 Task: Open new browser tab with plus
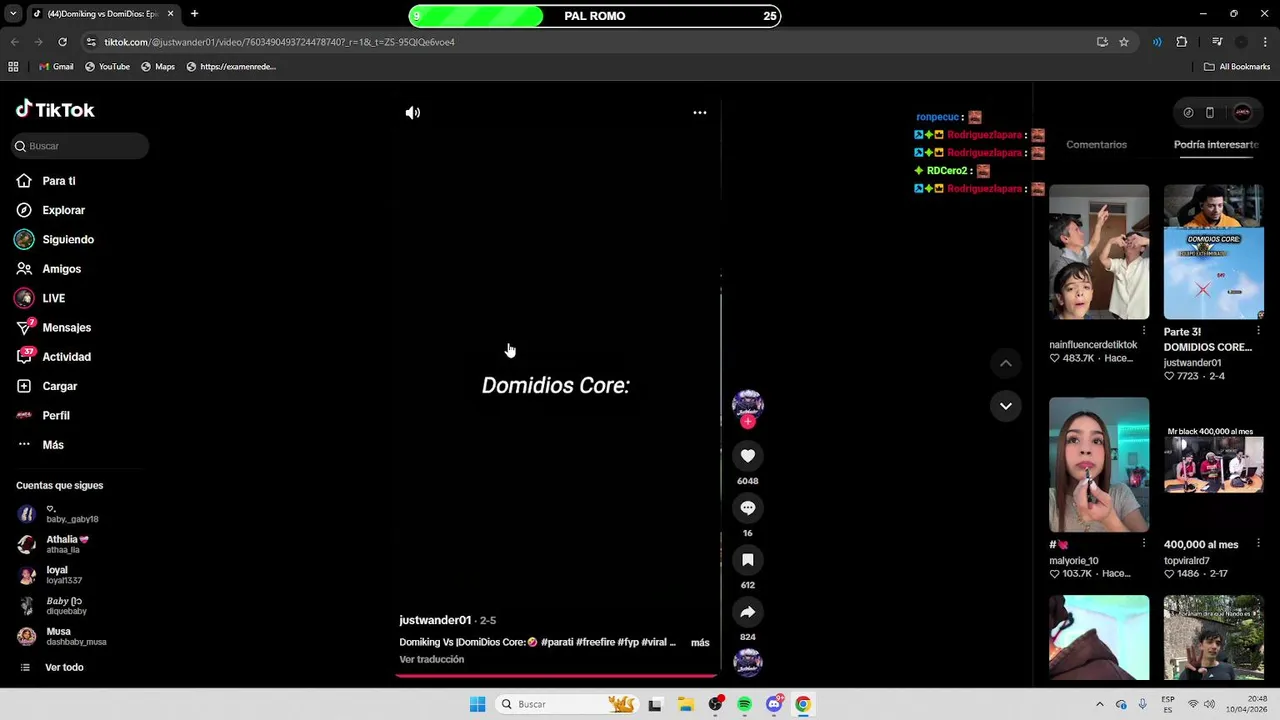tap(194, 14)
